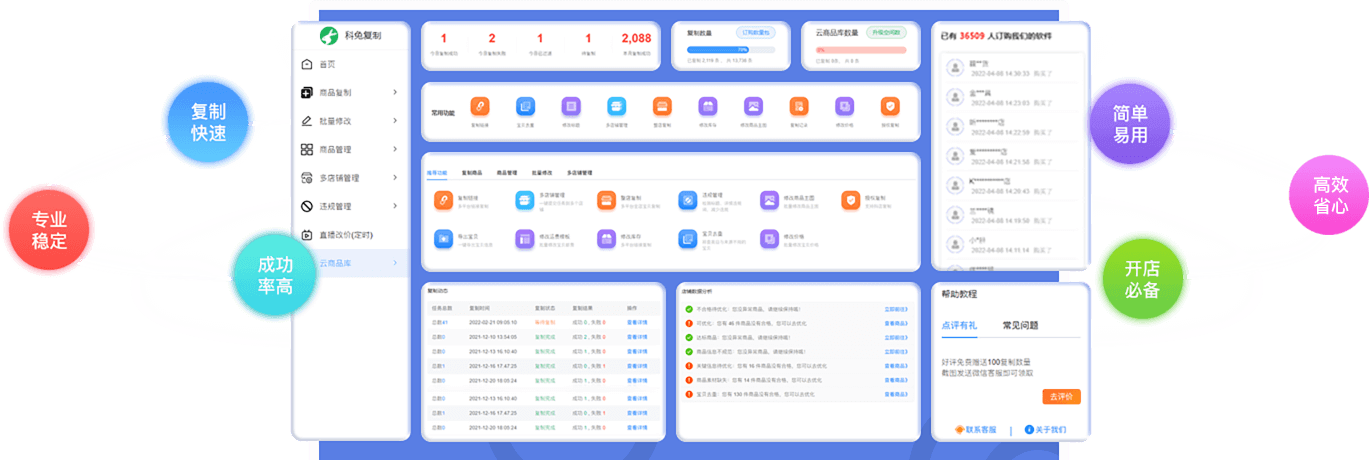
Task: Click the 复制链接 icon in 常用功能 row
Action: (479, 106)
